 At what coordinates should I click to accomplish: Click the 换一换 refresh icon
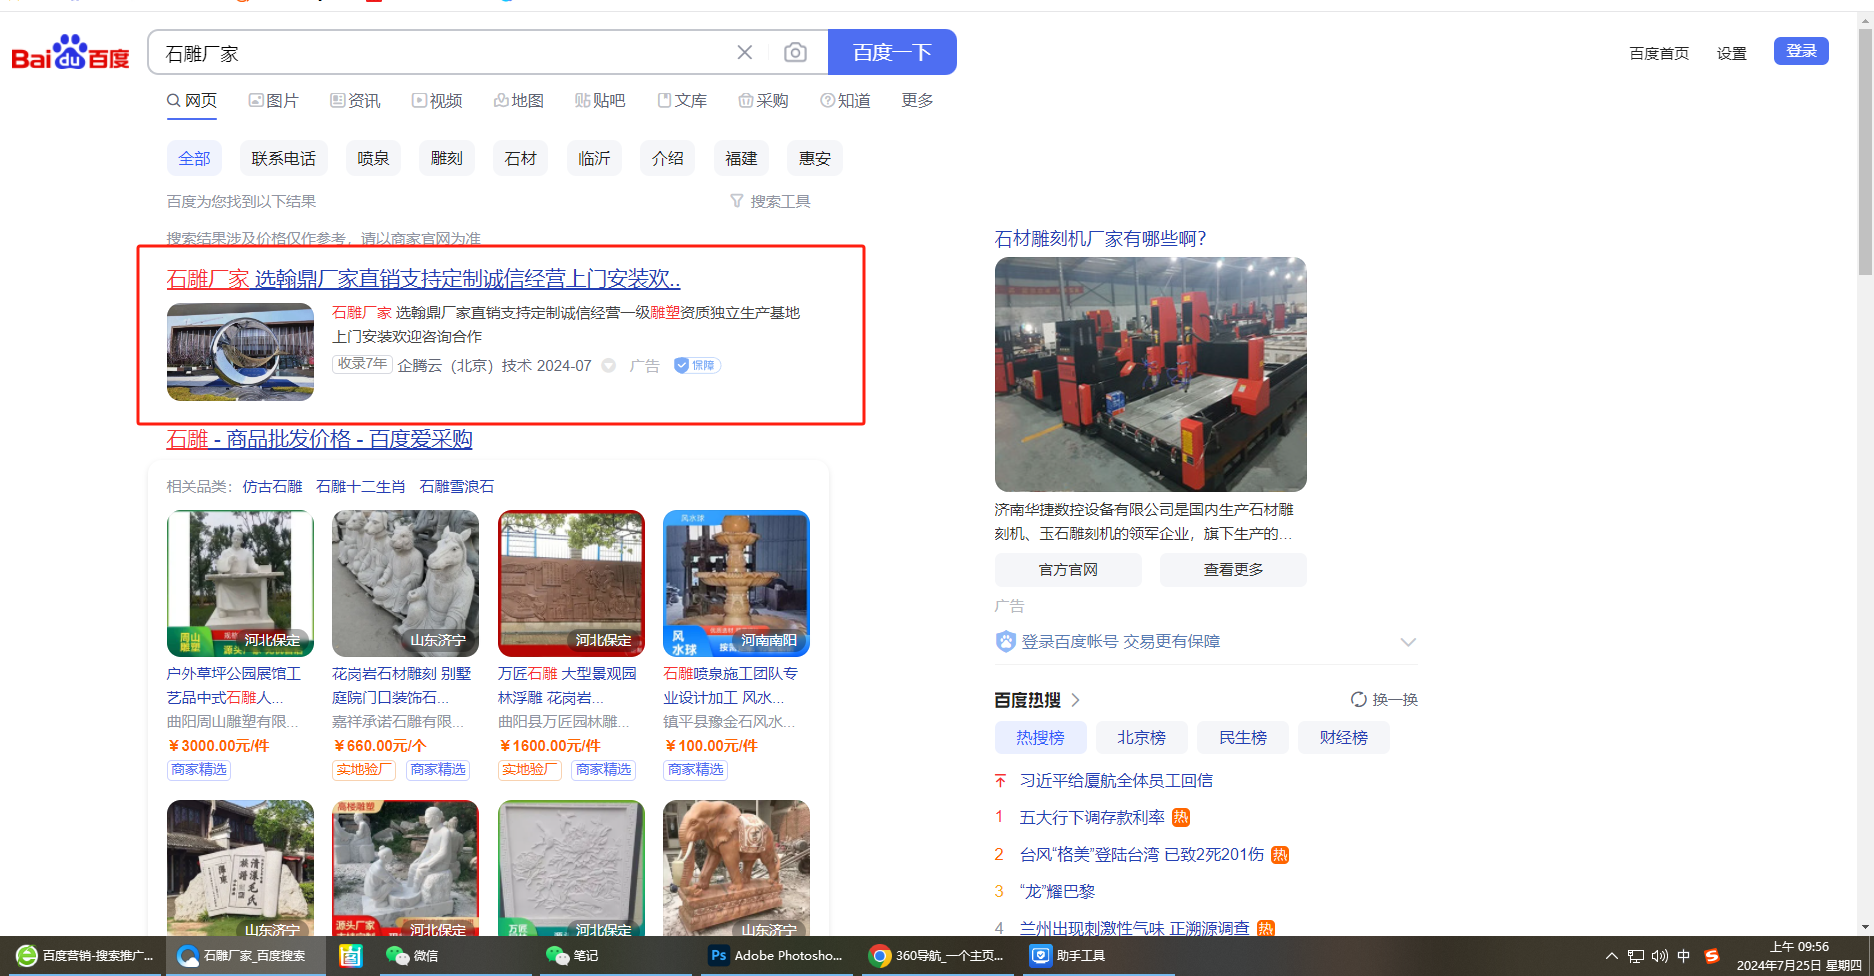1359,700
